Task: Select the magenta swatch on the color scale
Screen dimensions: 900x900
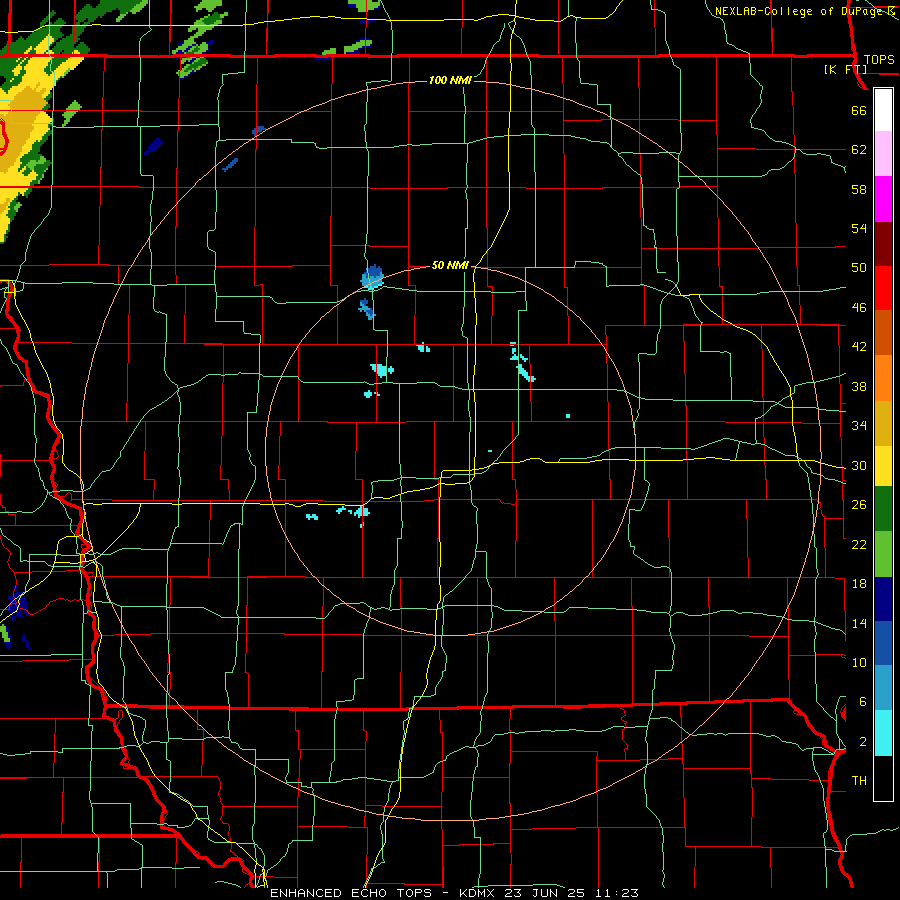Action: click(x=883, y=199)
